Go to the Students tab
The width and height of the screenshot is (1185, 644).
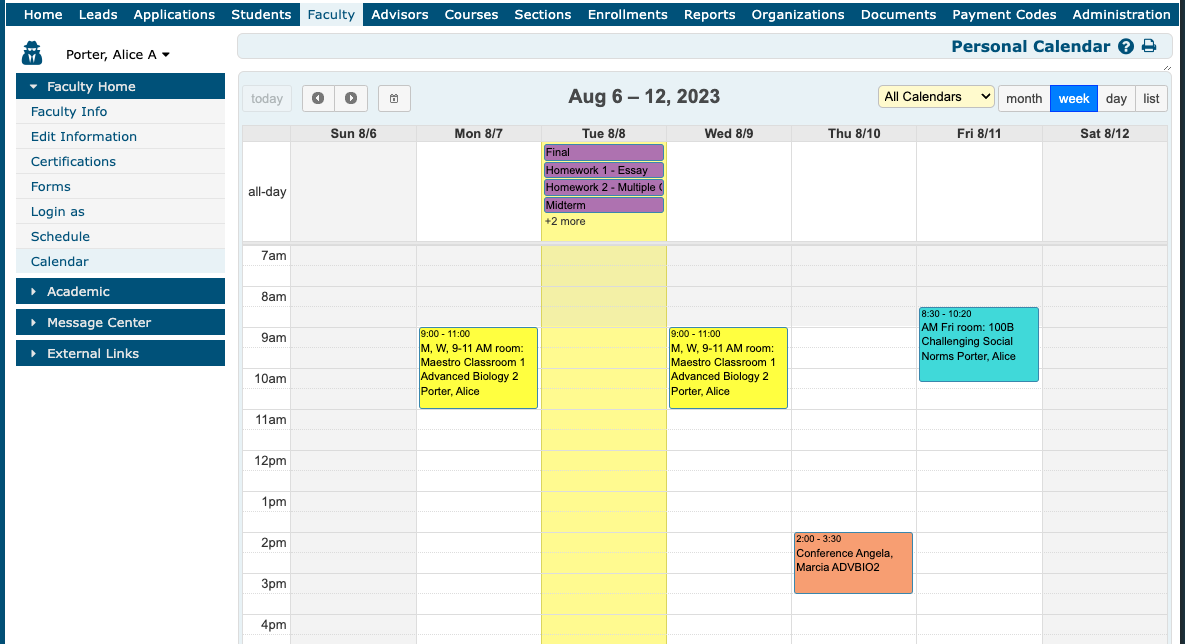pos(261,14)
